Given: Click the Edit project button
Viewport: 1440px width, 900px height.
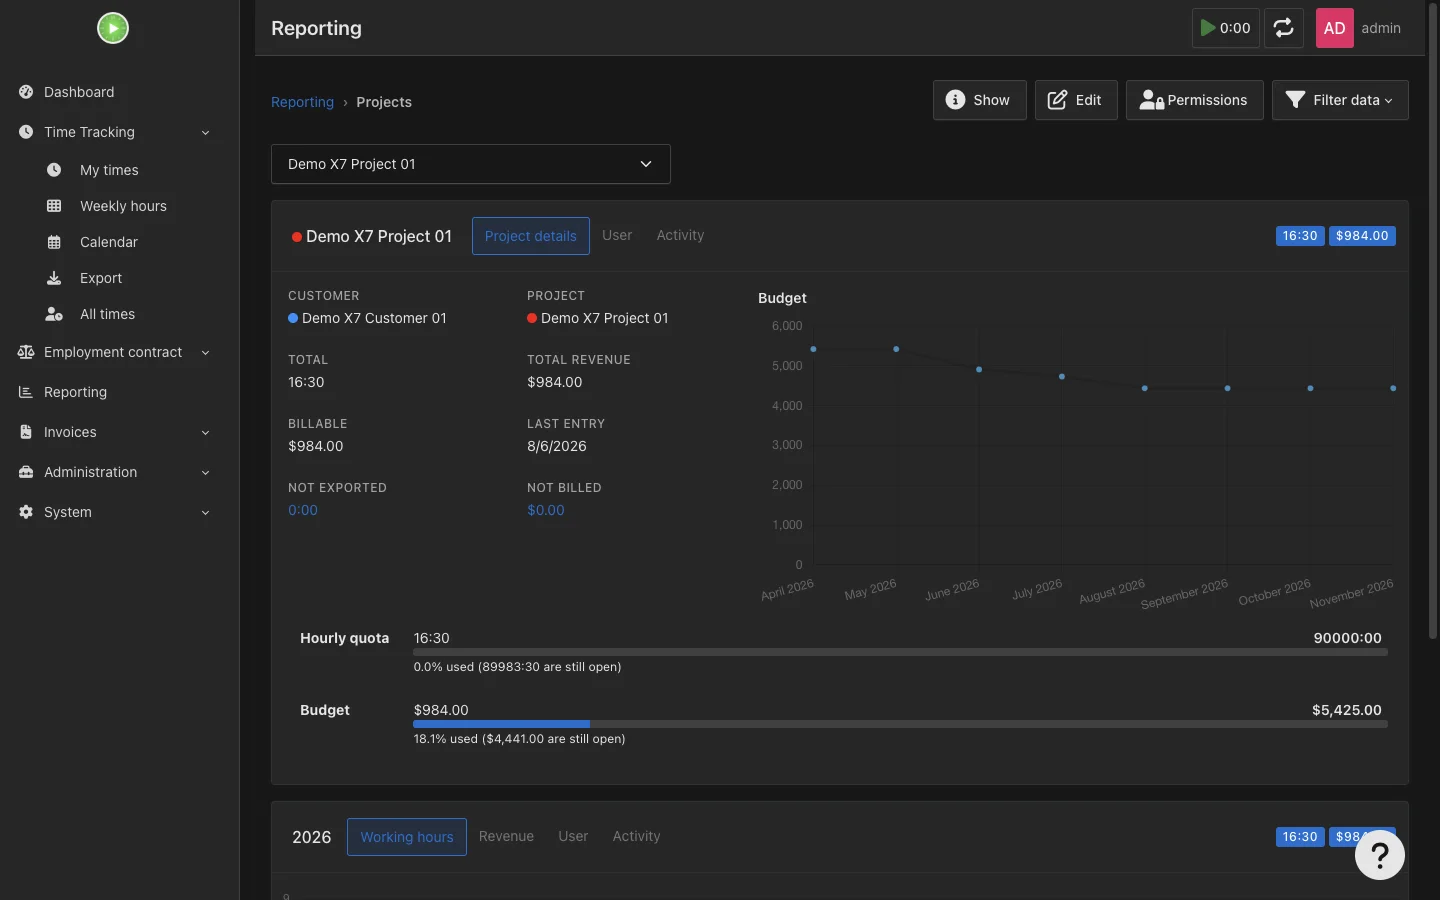Looking at the screenshot, I should (1075, 100).
